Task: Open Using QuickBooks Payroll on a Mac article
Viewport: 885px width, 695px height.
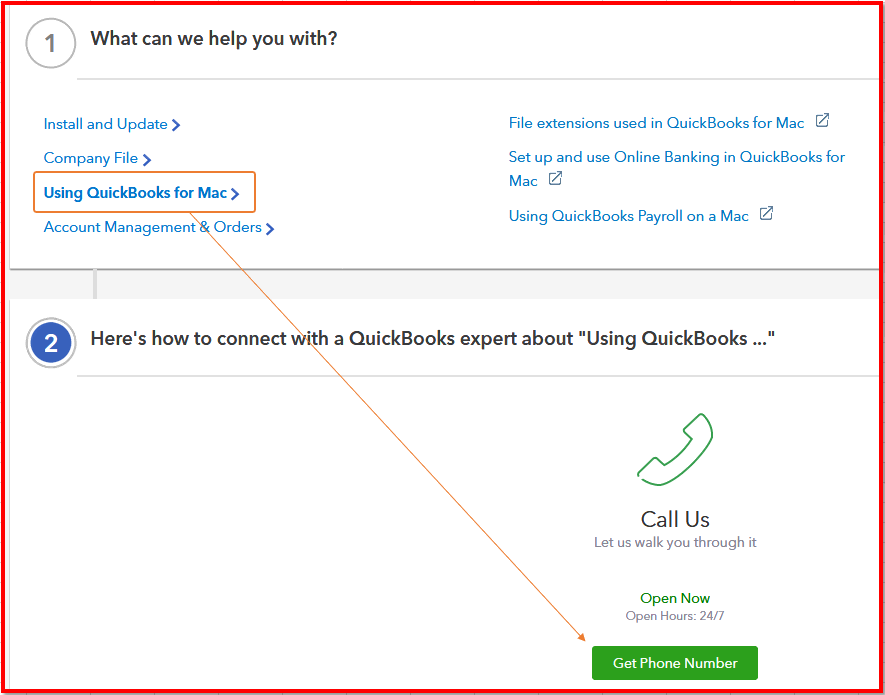Action: (x=628, y=215)
